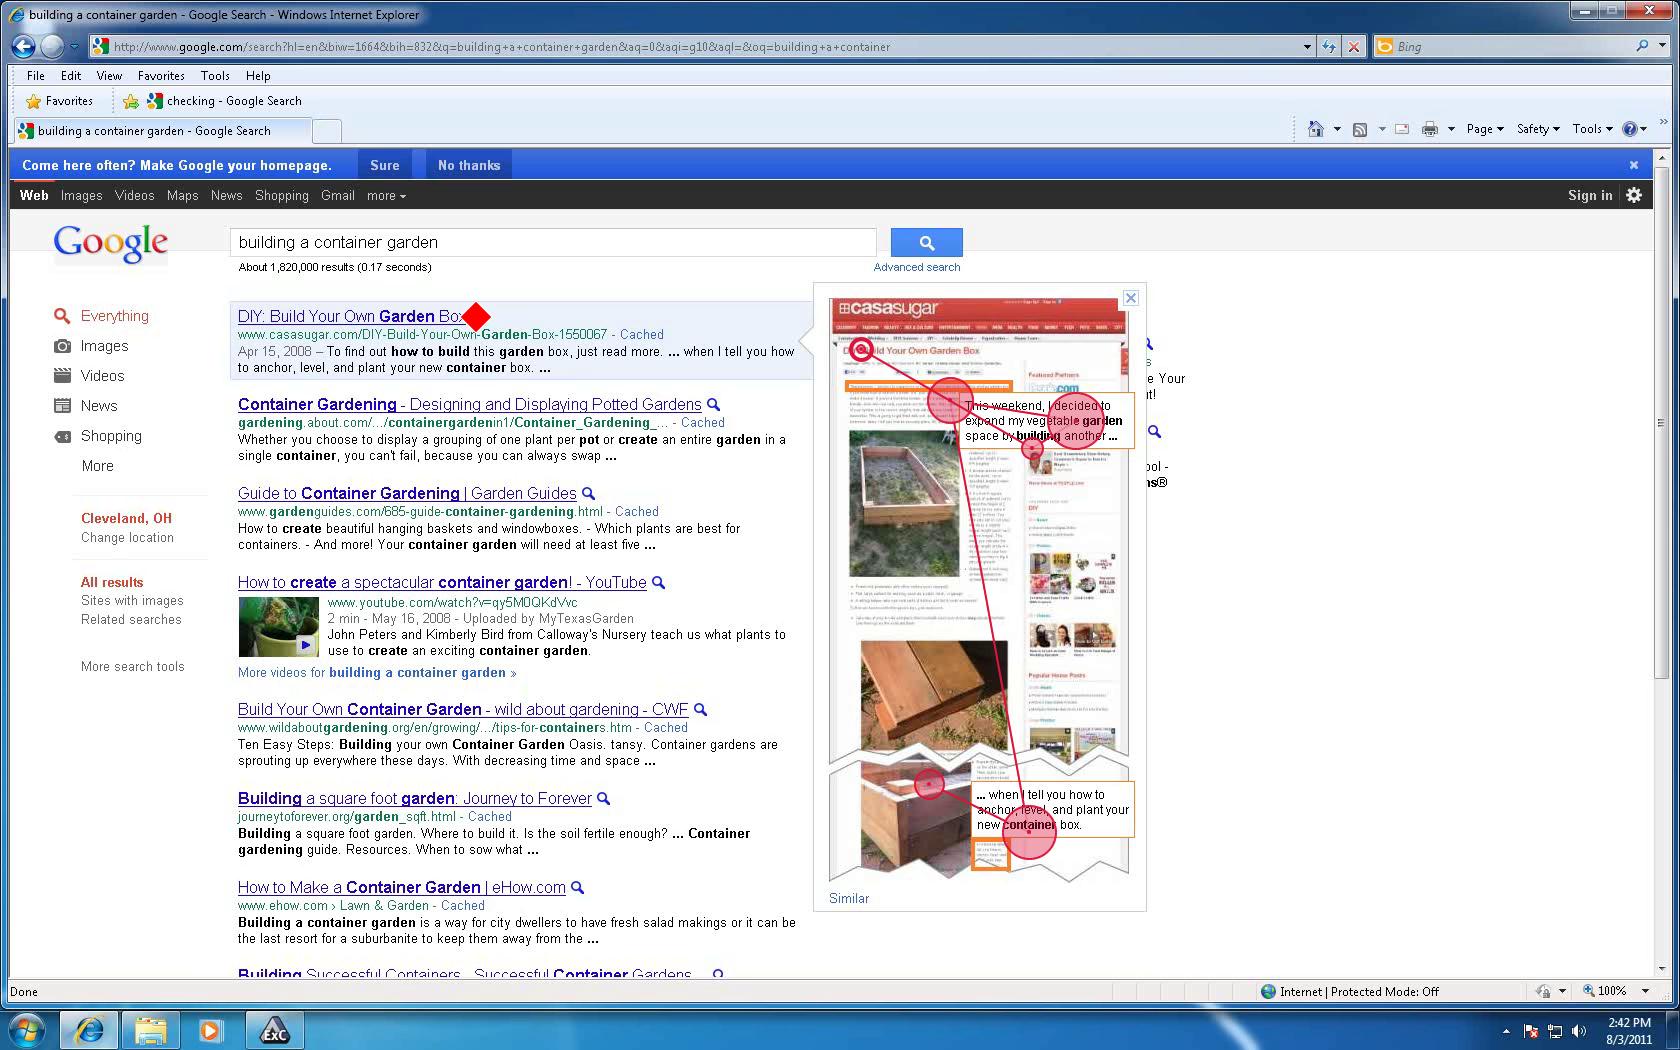Click 'More search tools' link

click(x=133, y=667)
